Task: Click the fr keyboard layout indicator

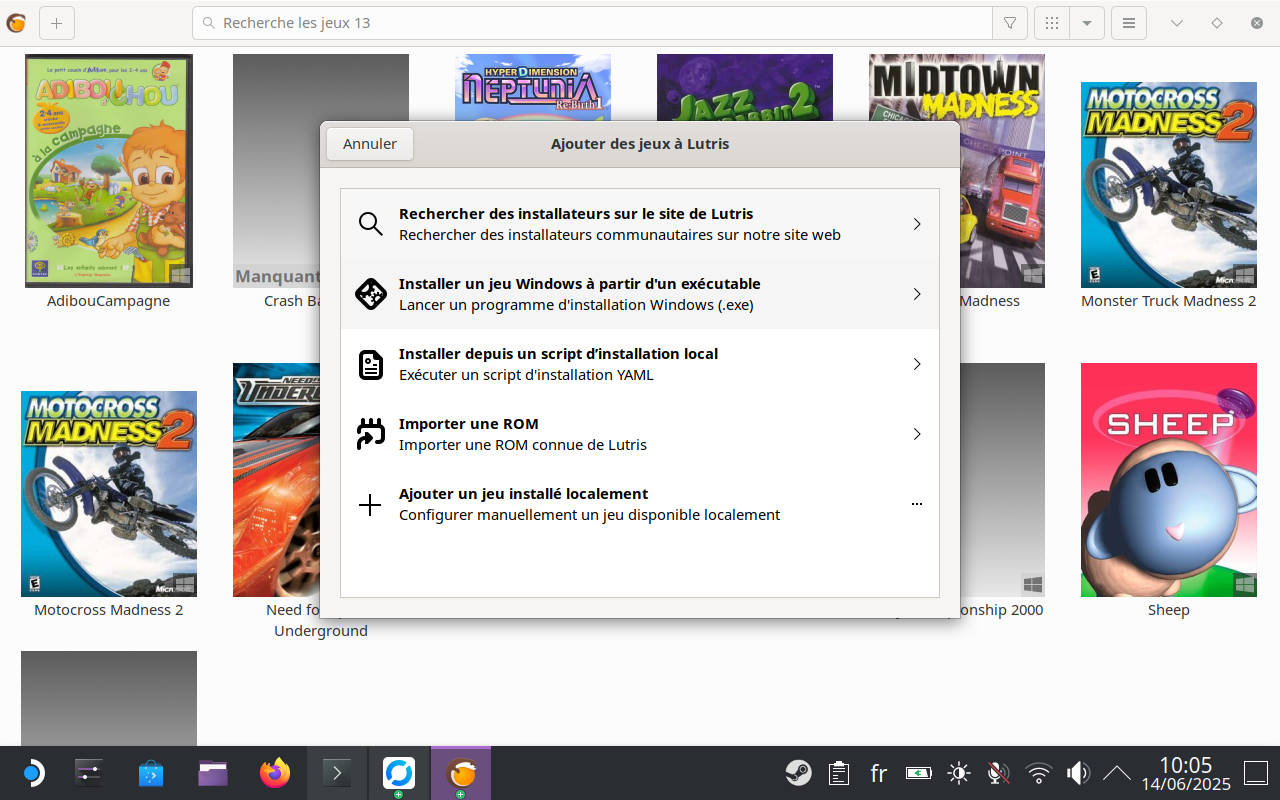Action: click(x=879, y=773)
